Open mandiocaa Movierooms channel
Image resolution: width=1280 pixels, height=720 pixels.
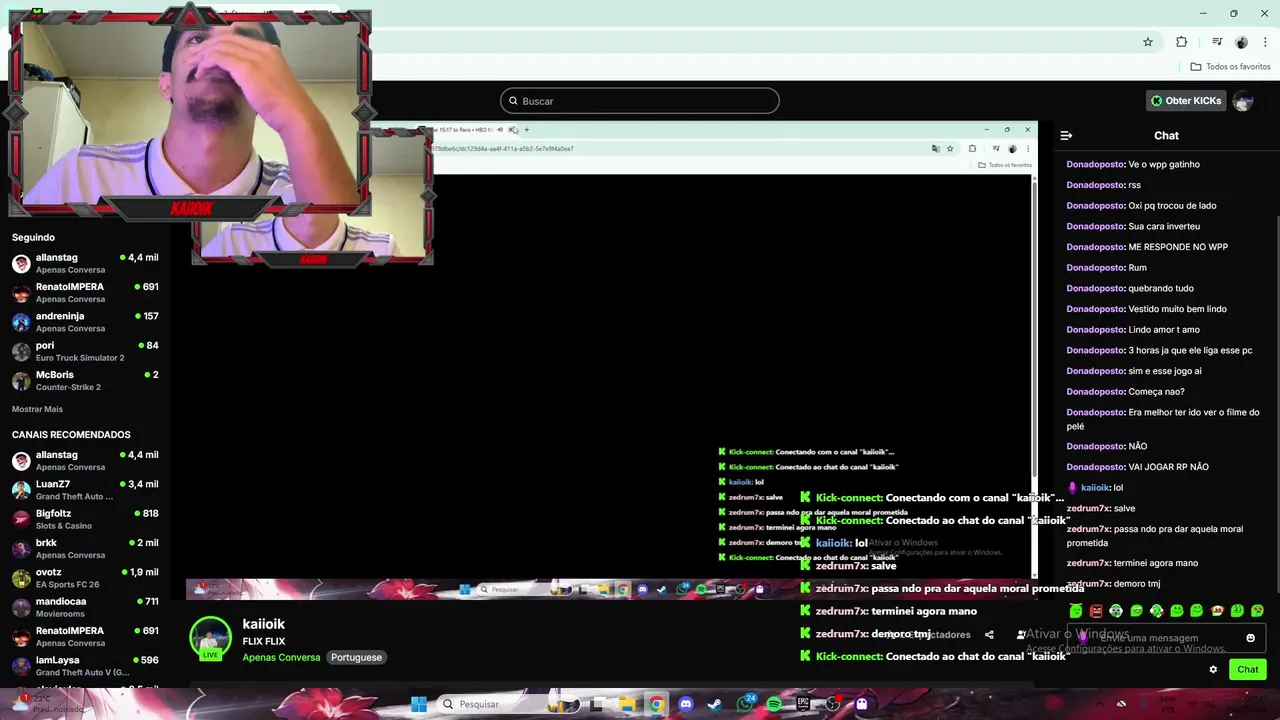click(86, 607)
